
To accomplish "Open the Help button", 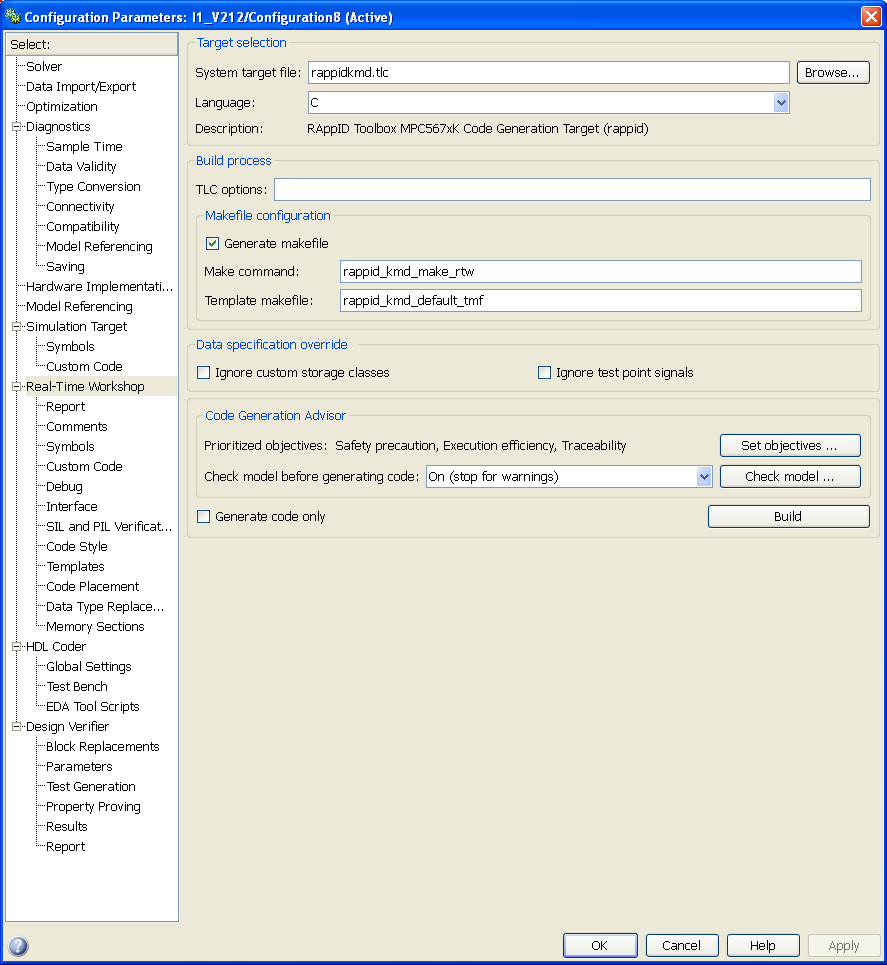I will 763,945.
